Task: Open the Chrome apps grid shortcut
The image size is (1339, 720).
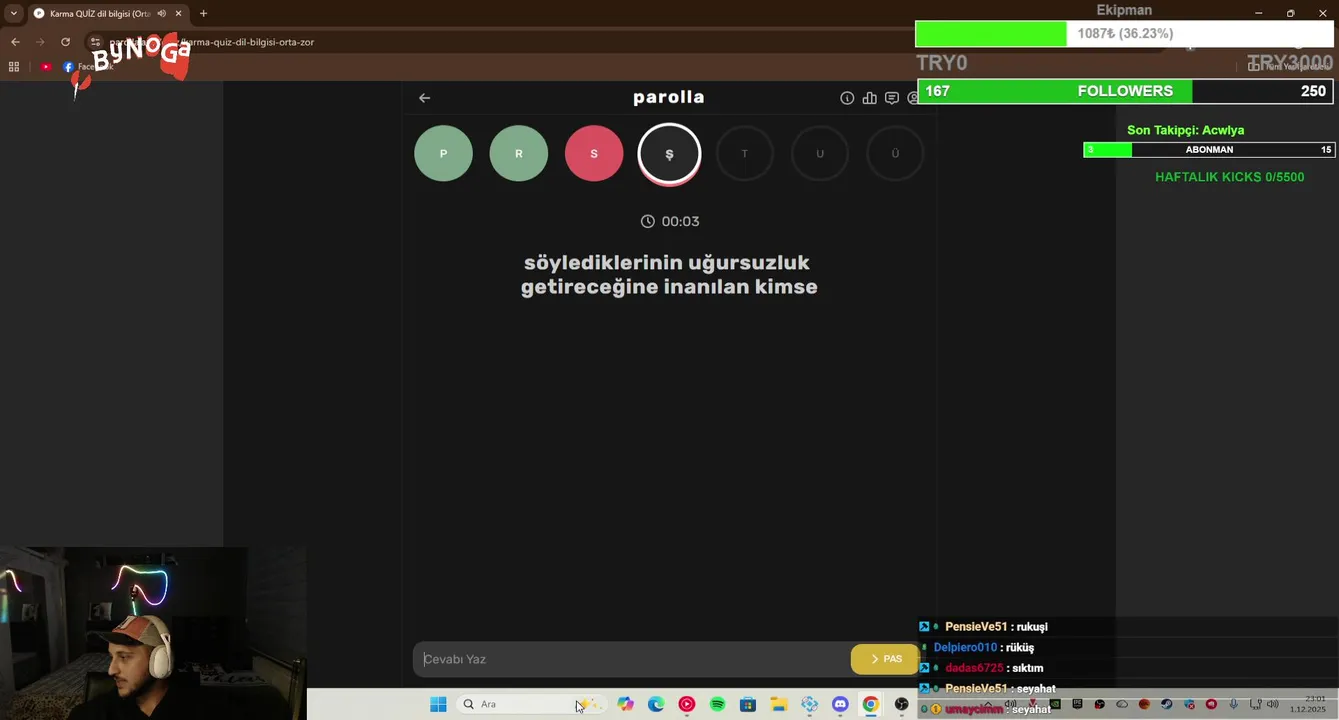Action: click(x=14, y=67)
